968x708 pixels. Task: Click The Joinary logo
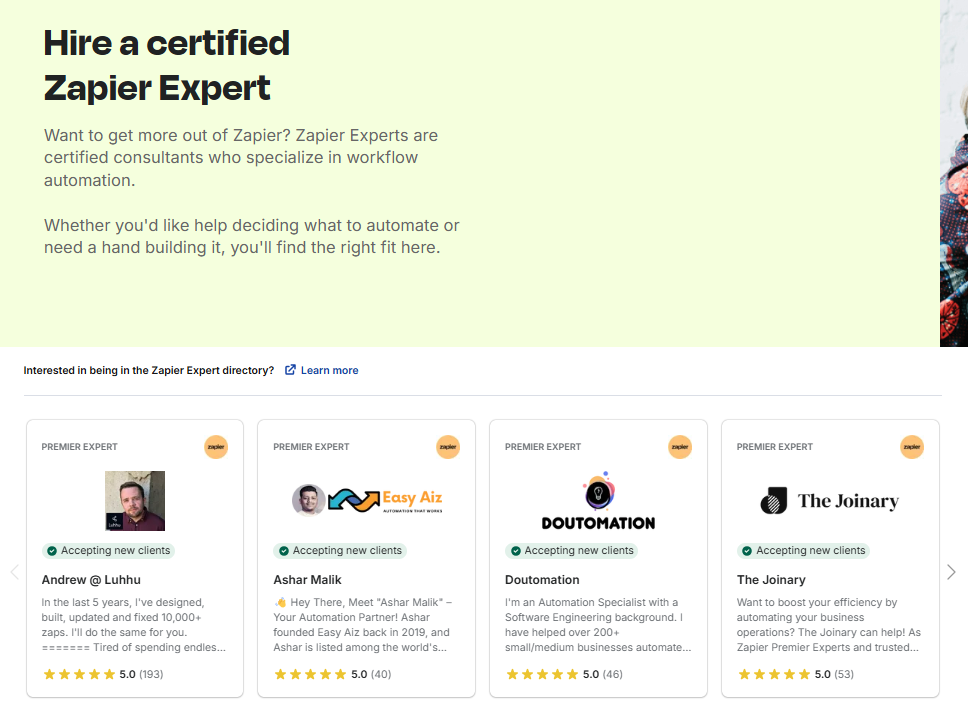[829, 501]
